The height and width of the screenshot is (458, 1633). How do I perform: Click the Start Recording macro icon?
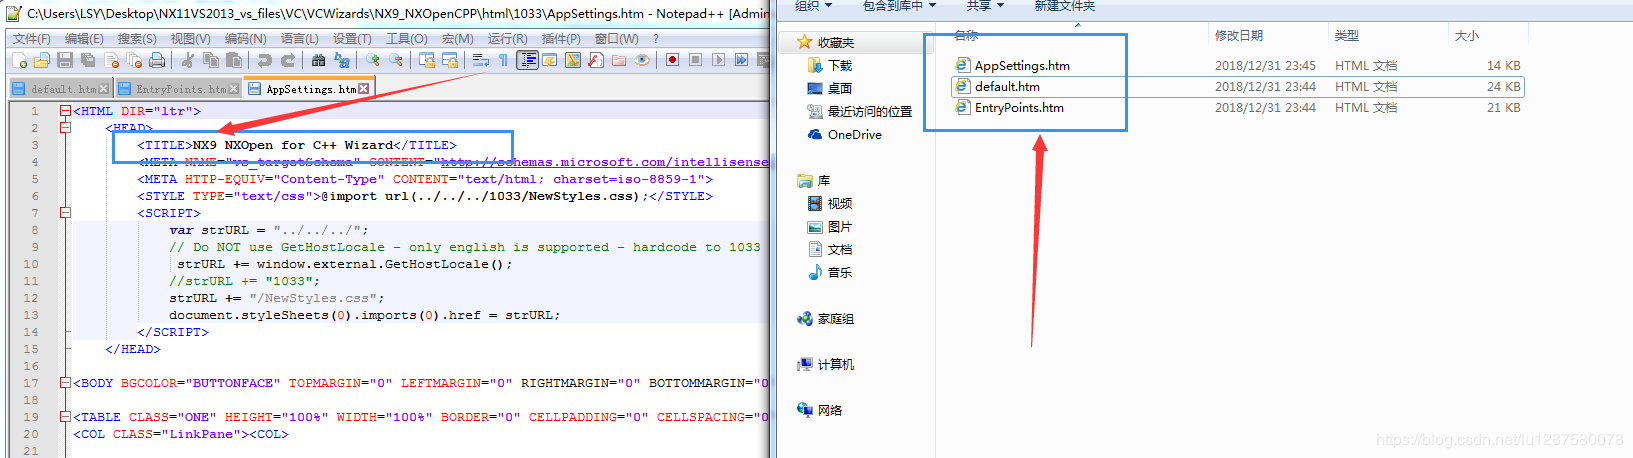(672, 60)
